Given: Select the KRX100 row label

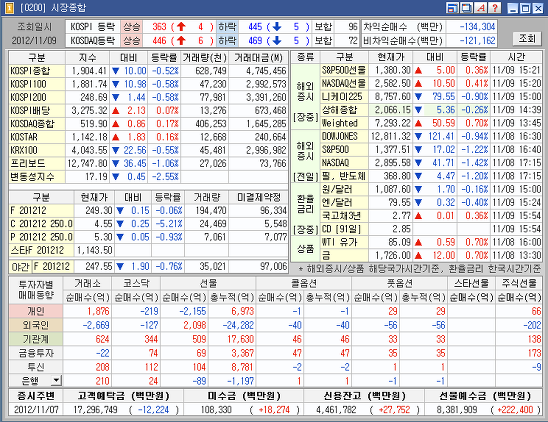Looking at the screenshot, I should point(37,150).
